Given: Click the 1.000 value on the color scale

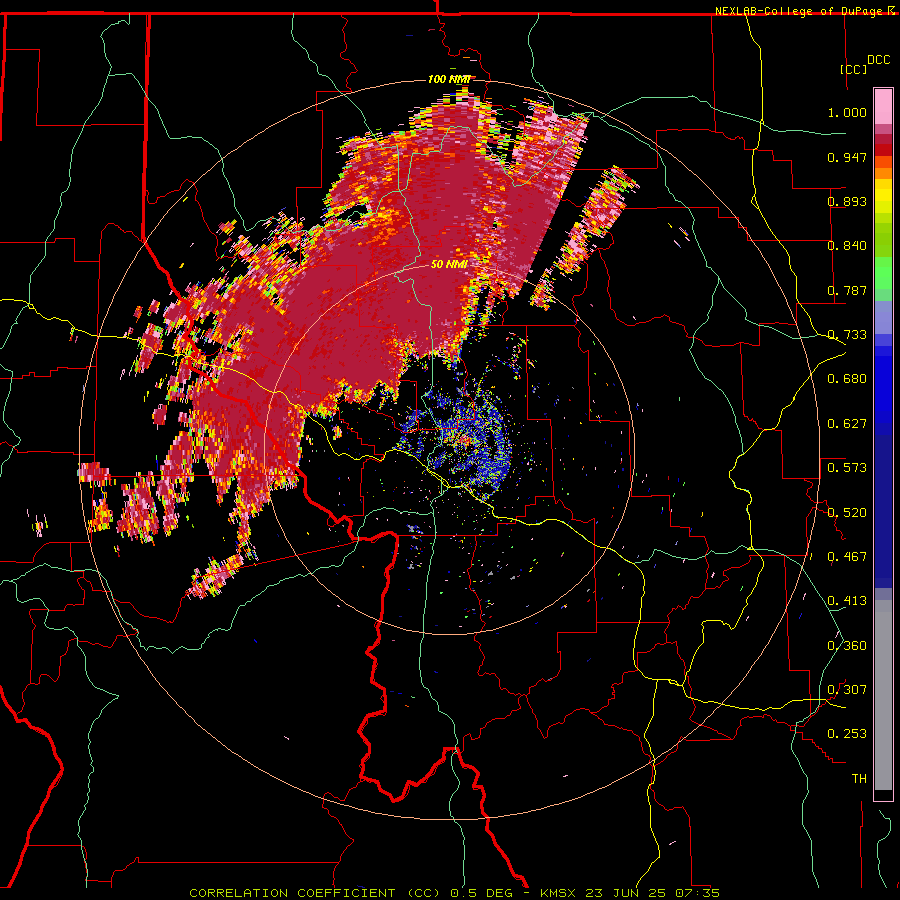Looking at the screenshot, I should [x=847, y=112].
